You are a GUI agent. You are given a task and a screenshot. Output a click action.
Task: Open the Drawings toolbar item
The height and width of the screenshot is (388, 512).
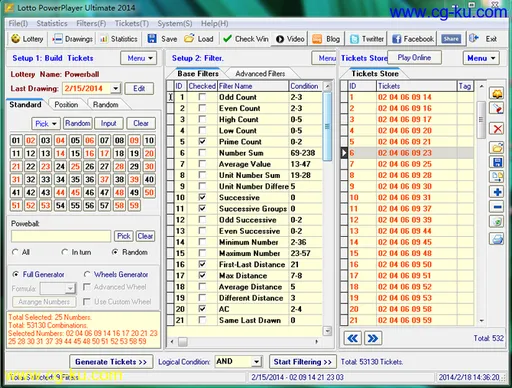click(x=72, y=39)
